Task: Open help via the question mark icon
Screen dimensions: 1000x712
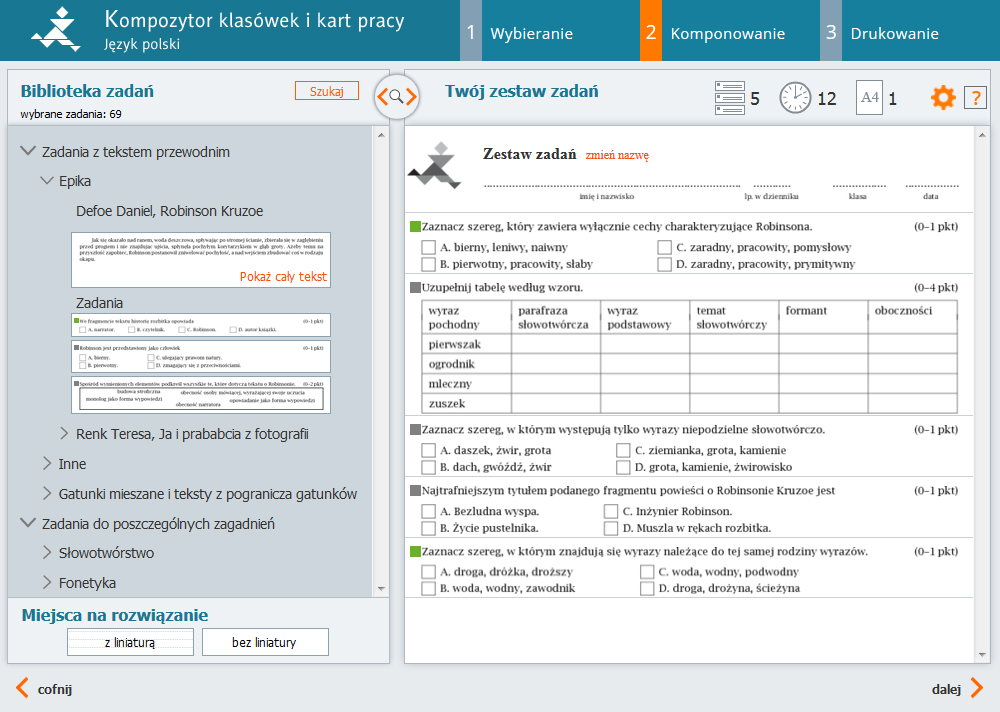Action: (x=975, y=98)
